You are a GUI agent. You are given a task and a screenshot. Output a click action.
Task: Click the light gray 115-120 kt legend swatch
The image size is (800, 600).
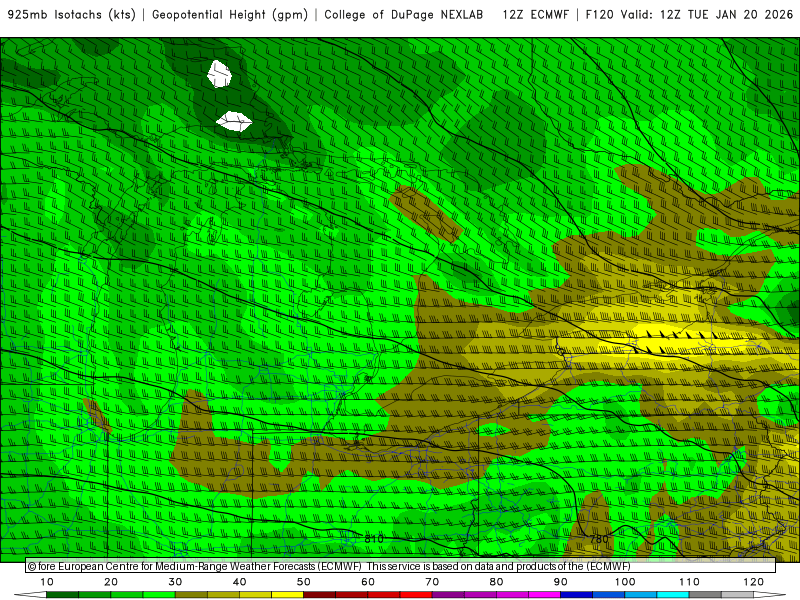[737, 595]
